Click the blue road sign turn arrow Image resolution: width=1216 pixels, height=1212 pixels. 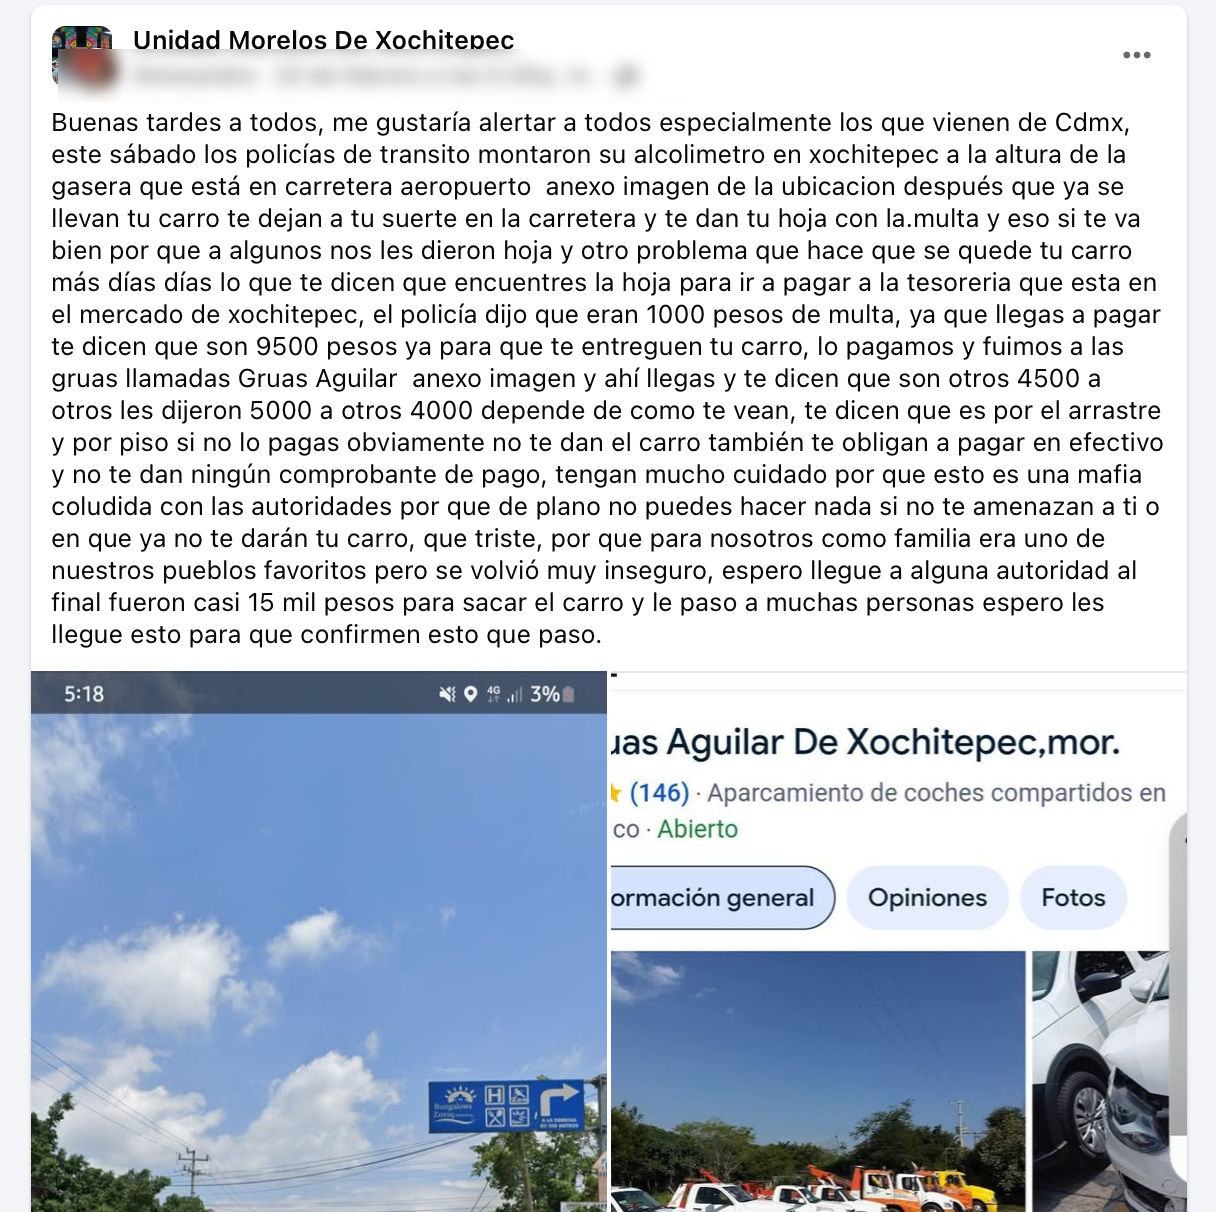coord(561,1103)
